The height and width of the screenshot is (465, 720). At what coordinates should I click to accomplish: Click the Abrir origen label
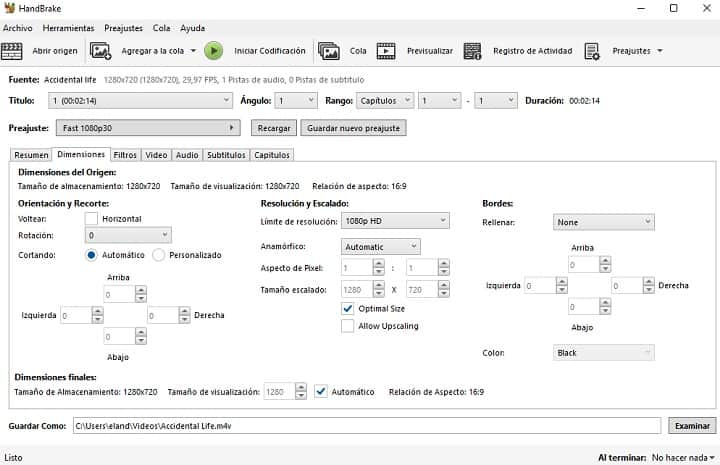pyautogui.click(x=55, y=51)
